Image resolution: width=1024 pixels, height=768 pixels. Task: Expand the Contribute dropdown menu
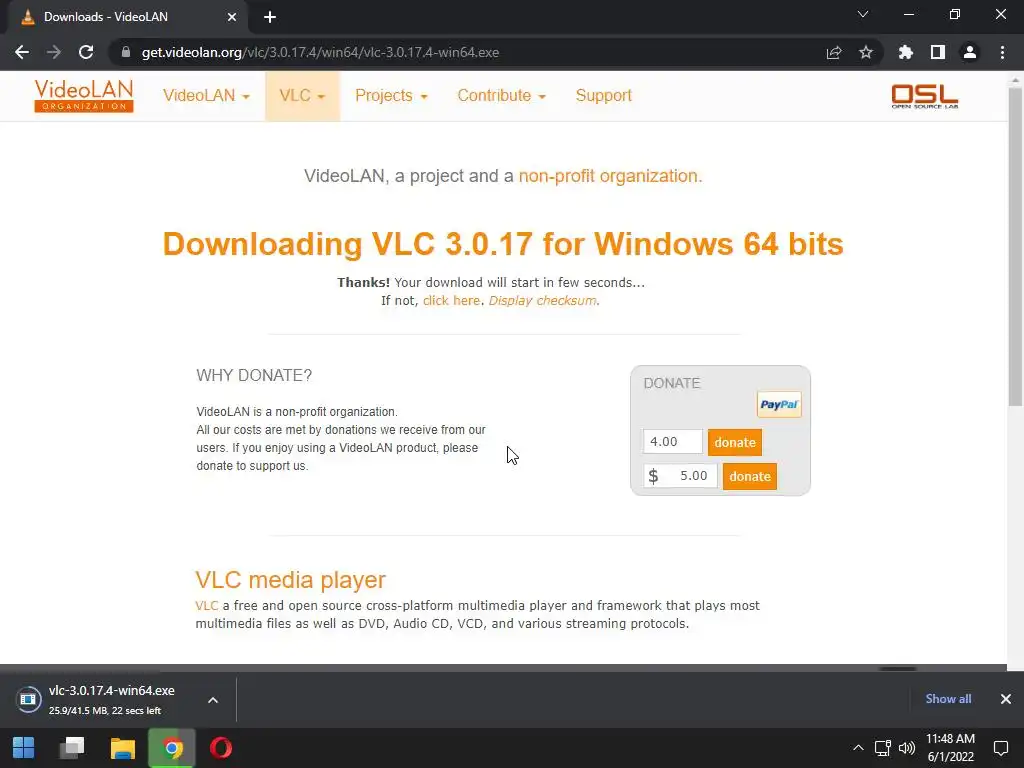click(502, 95)
